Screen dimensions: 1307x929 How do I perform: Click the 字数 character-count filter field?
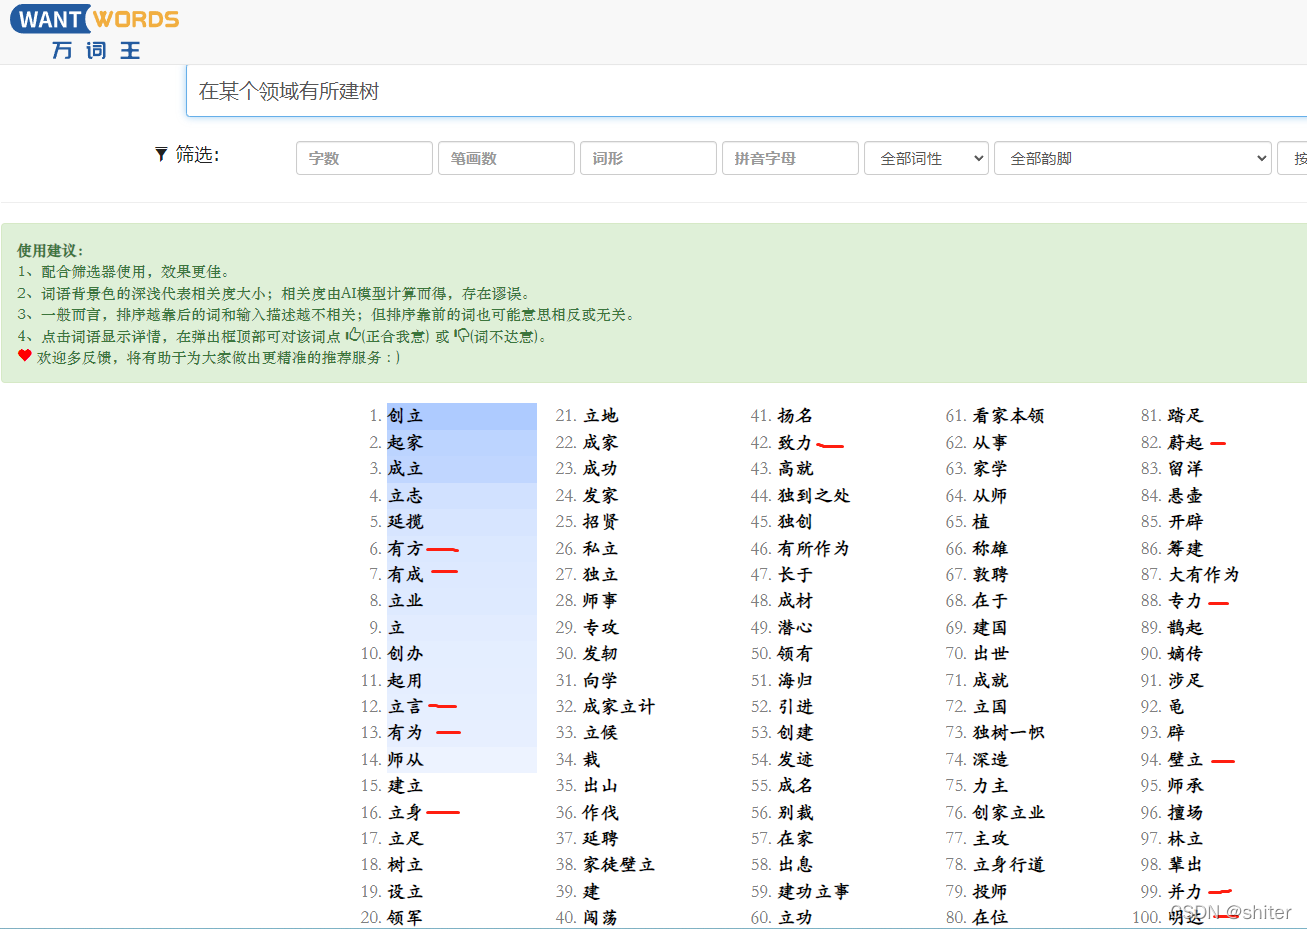pos(364,158)
